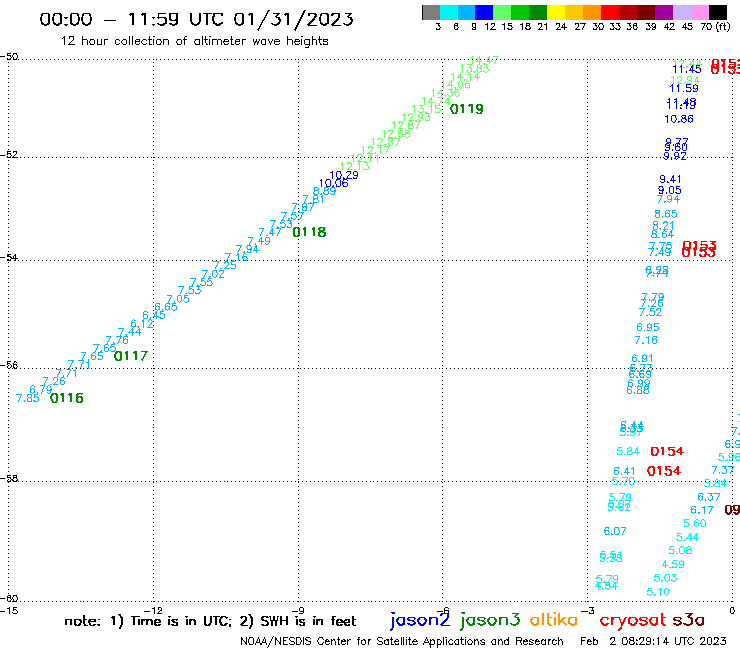Select the wave height value 9.05
Viewport: 740px width, 650px height.
point(670,190)
